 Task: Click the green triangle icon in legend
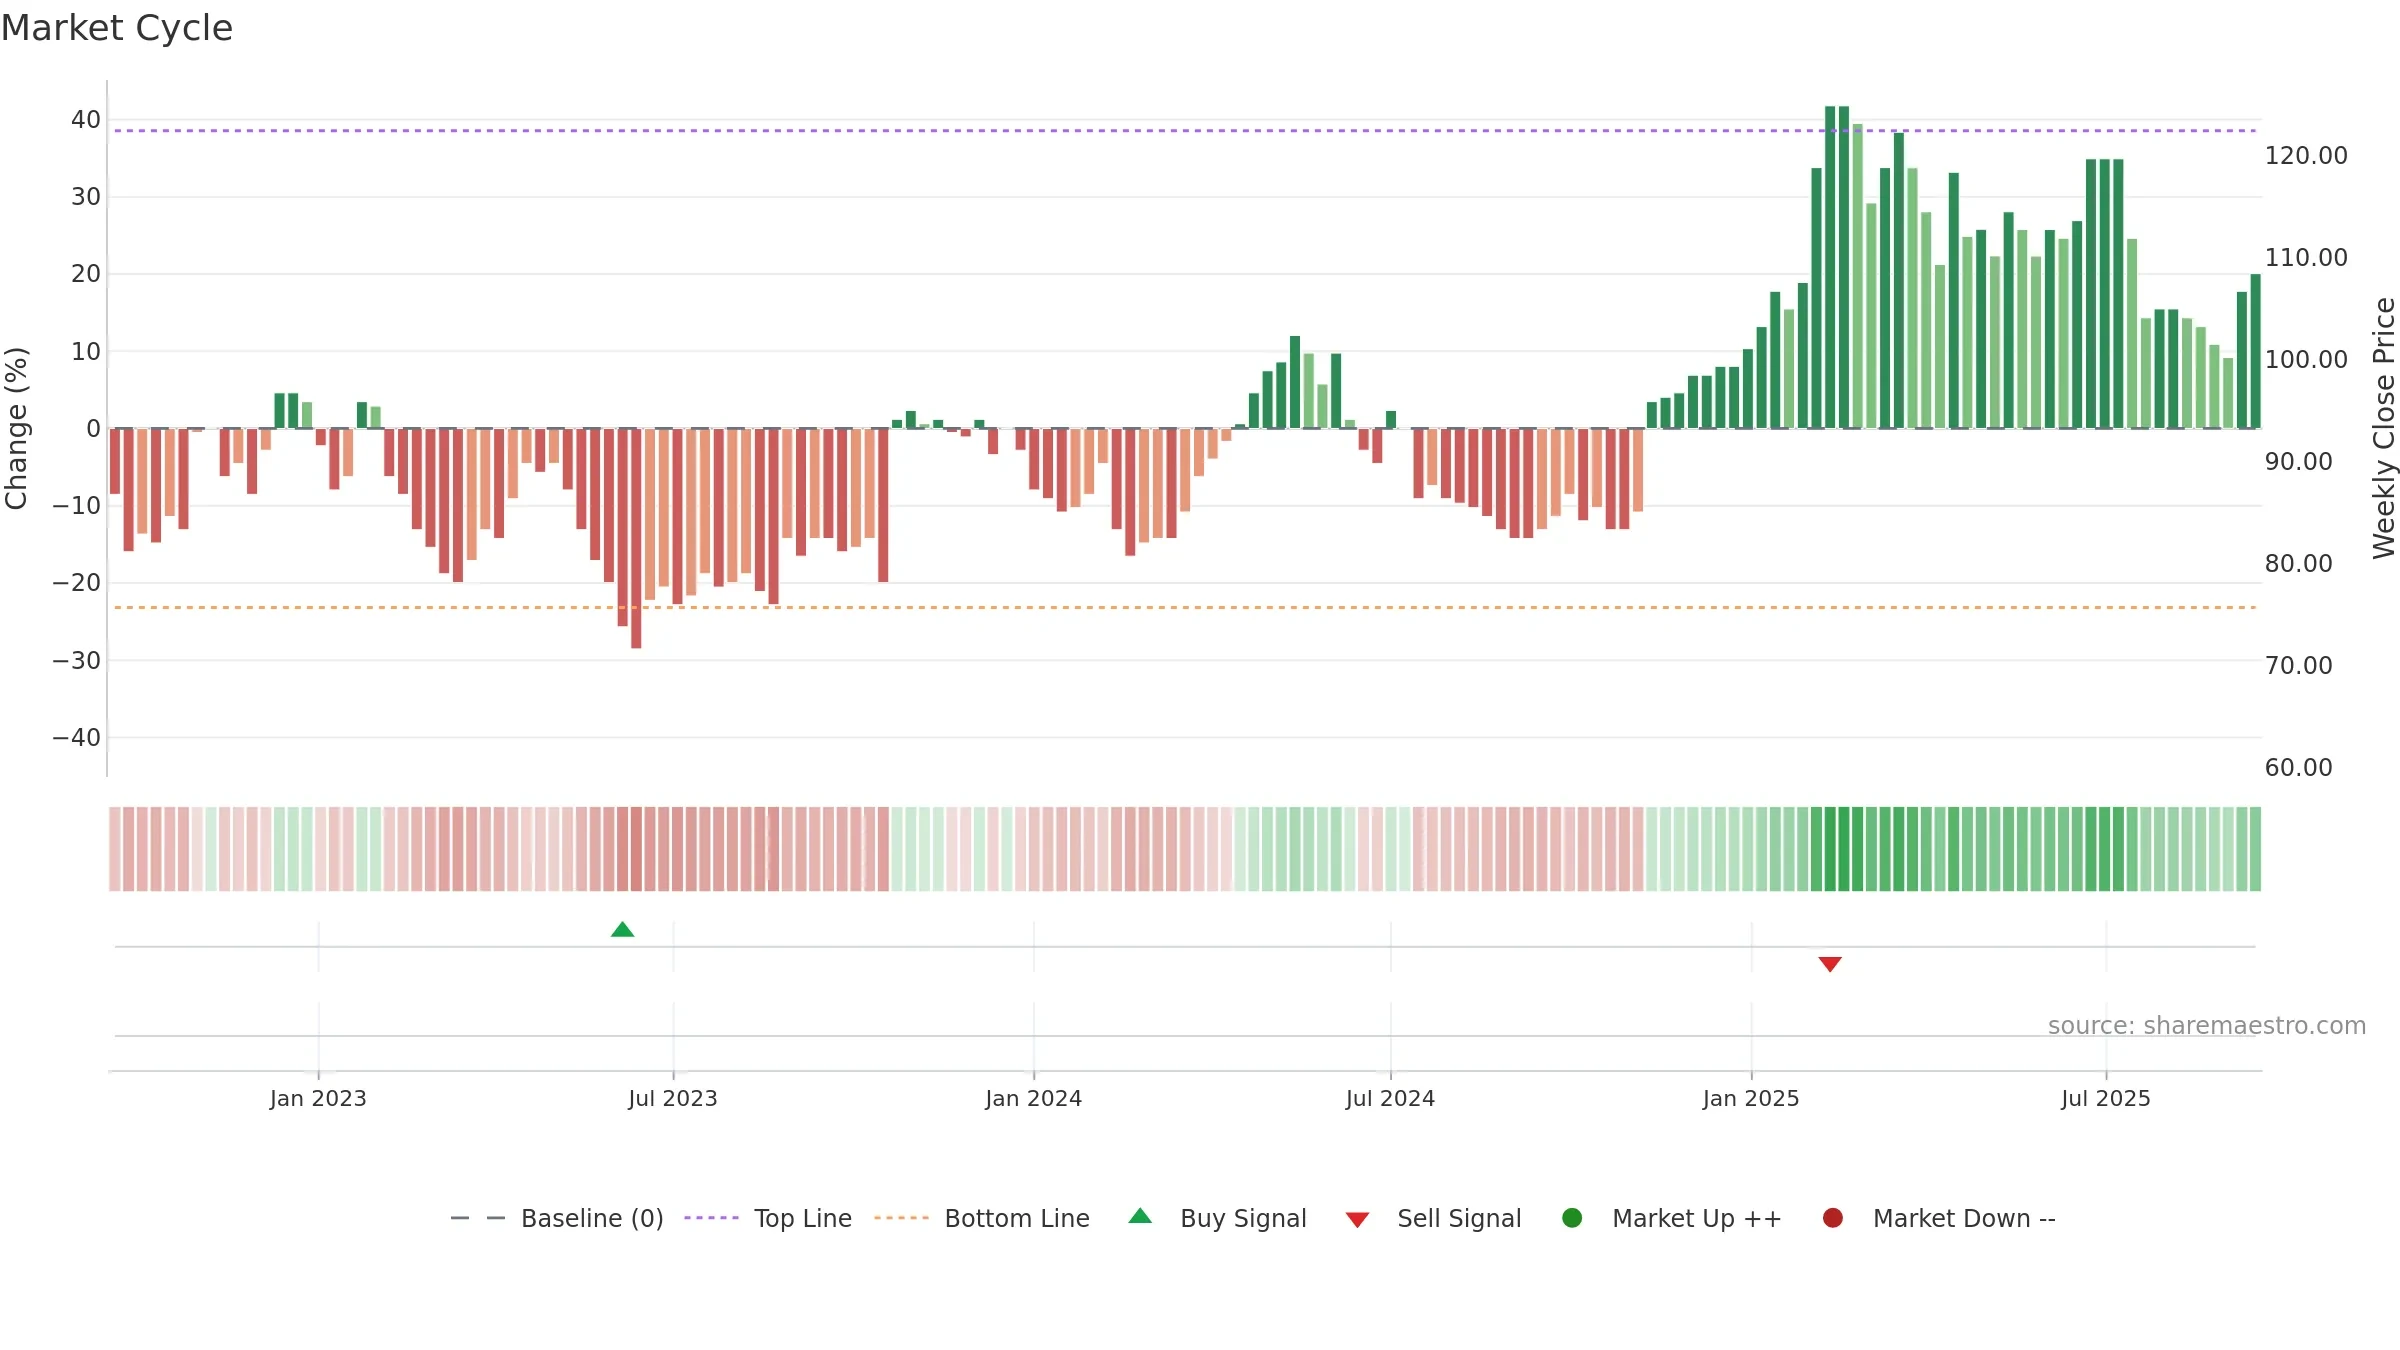pos(1140,1216)
